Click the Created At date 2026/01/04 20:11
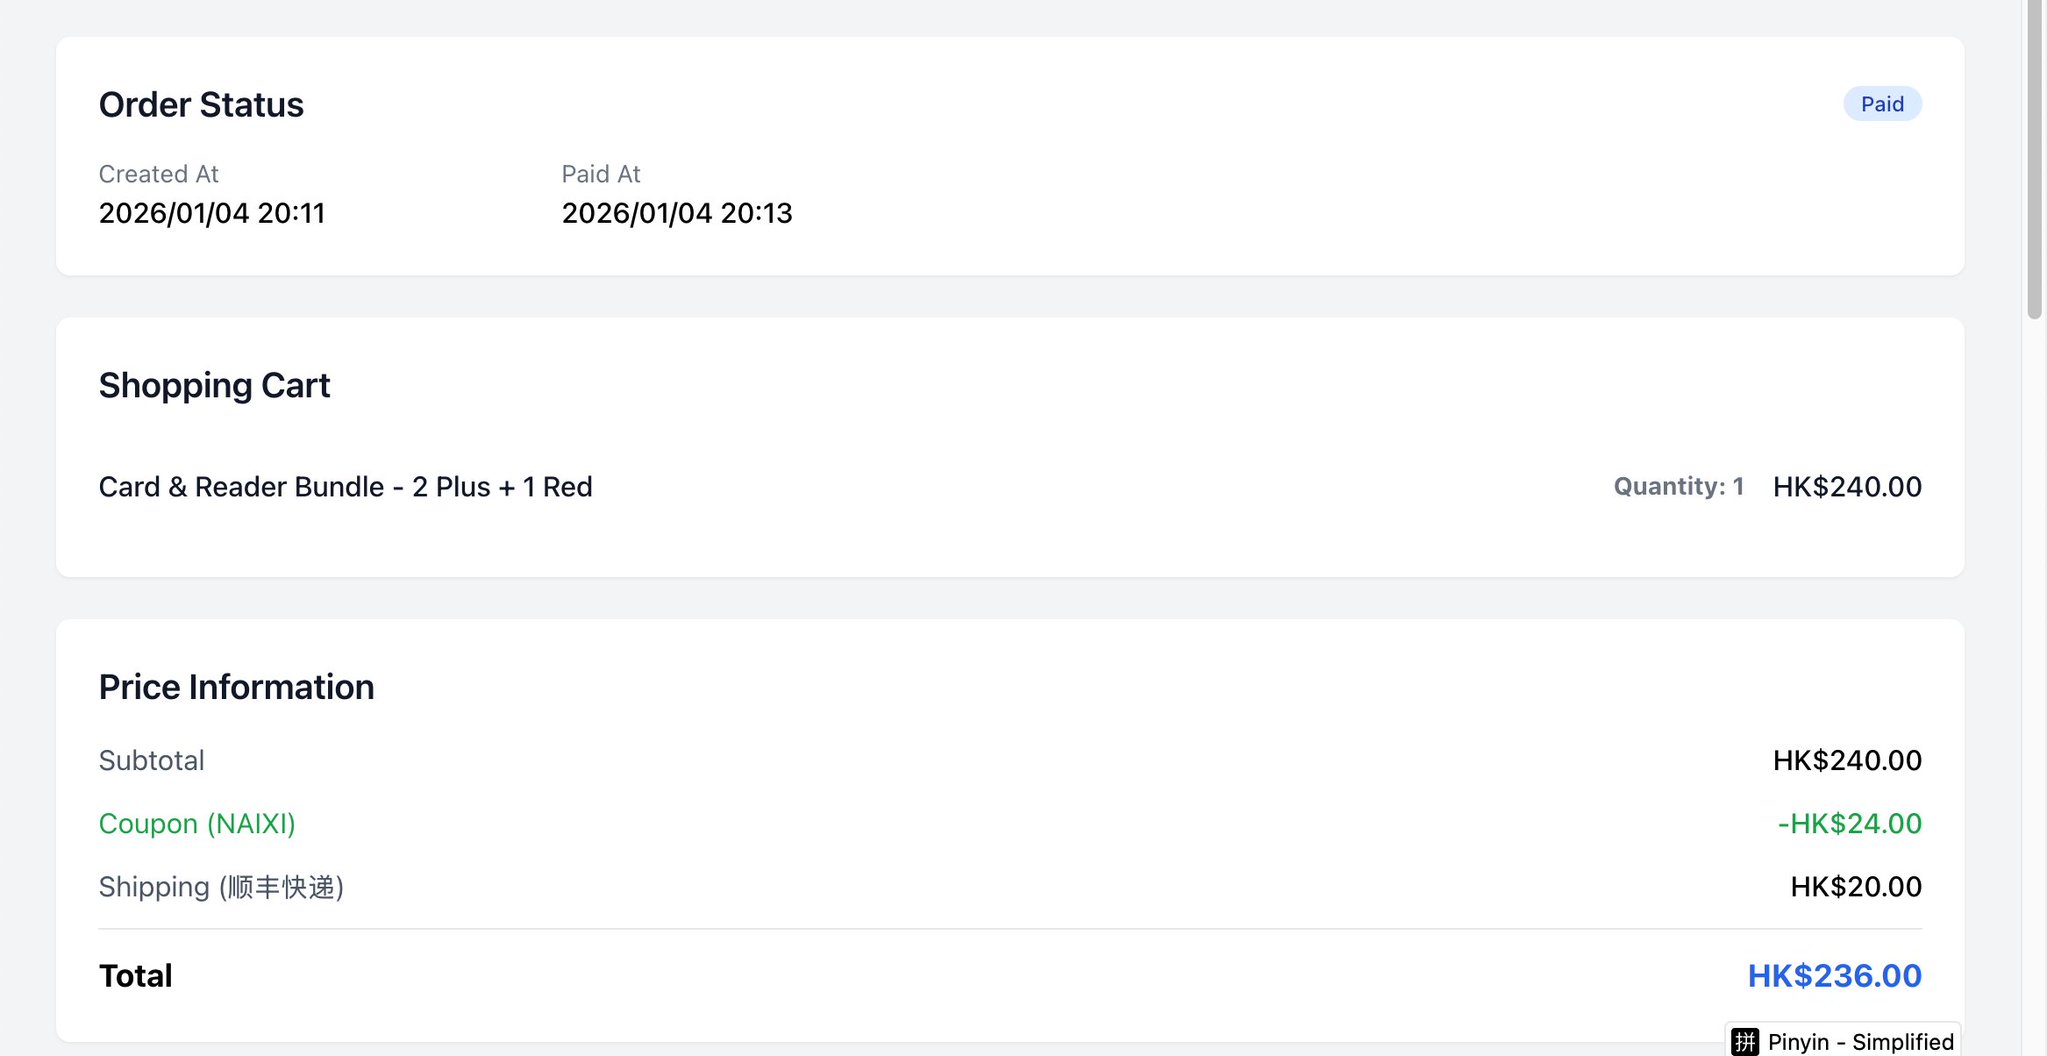The image size is (2047, 1056). click(x=212, y=213)
